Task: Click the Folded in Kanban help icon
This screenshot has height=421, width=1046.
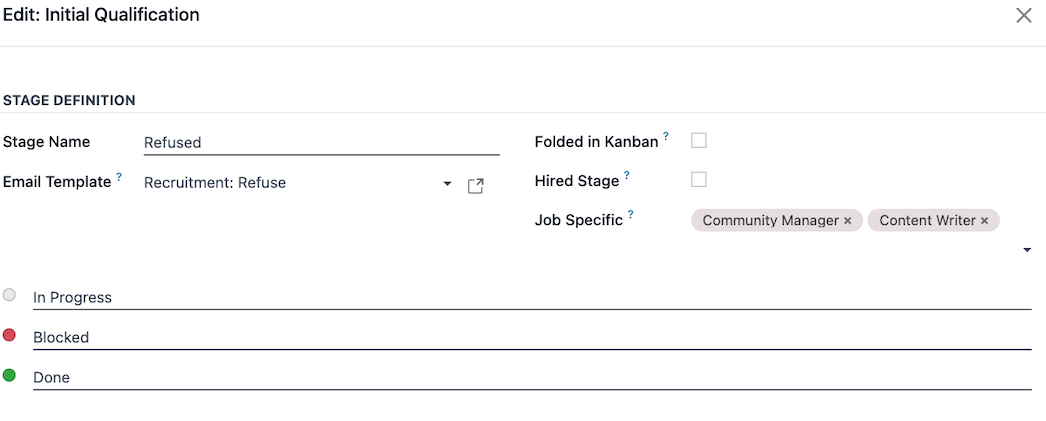Action: pos(666,136)
